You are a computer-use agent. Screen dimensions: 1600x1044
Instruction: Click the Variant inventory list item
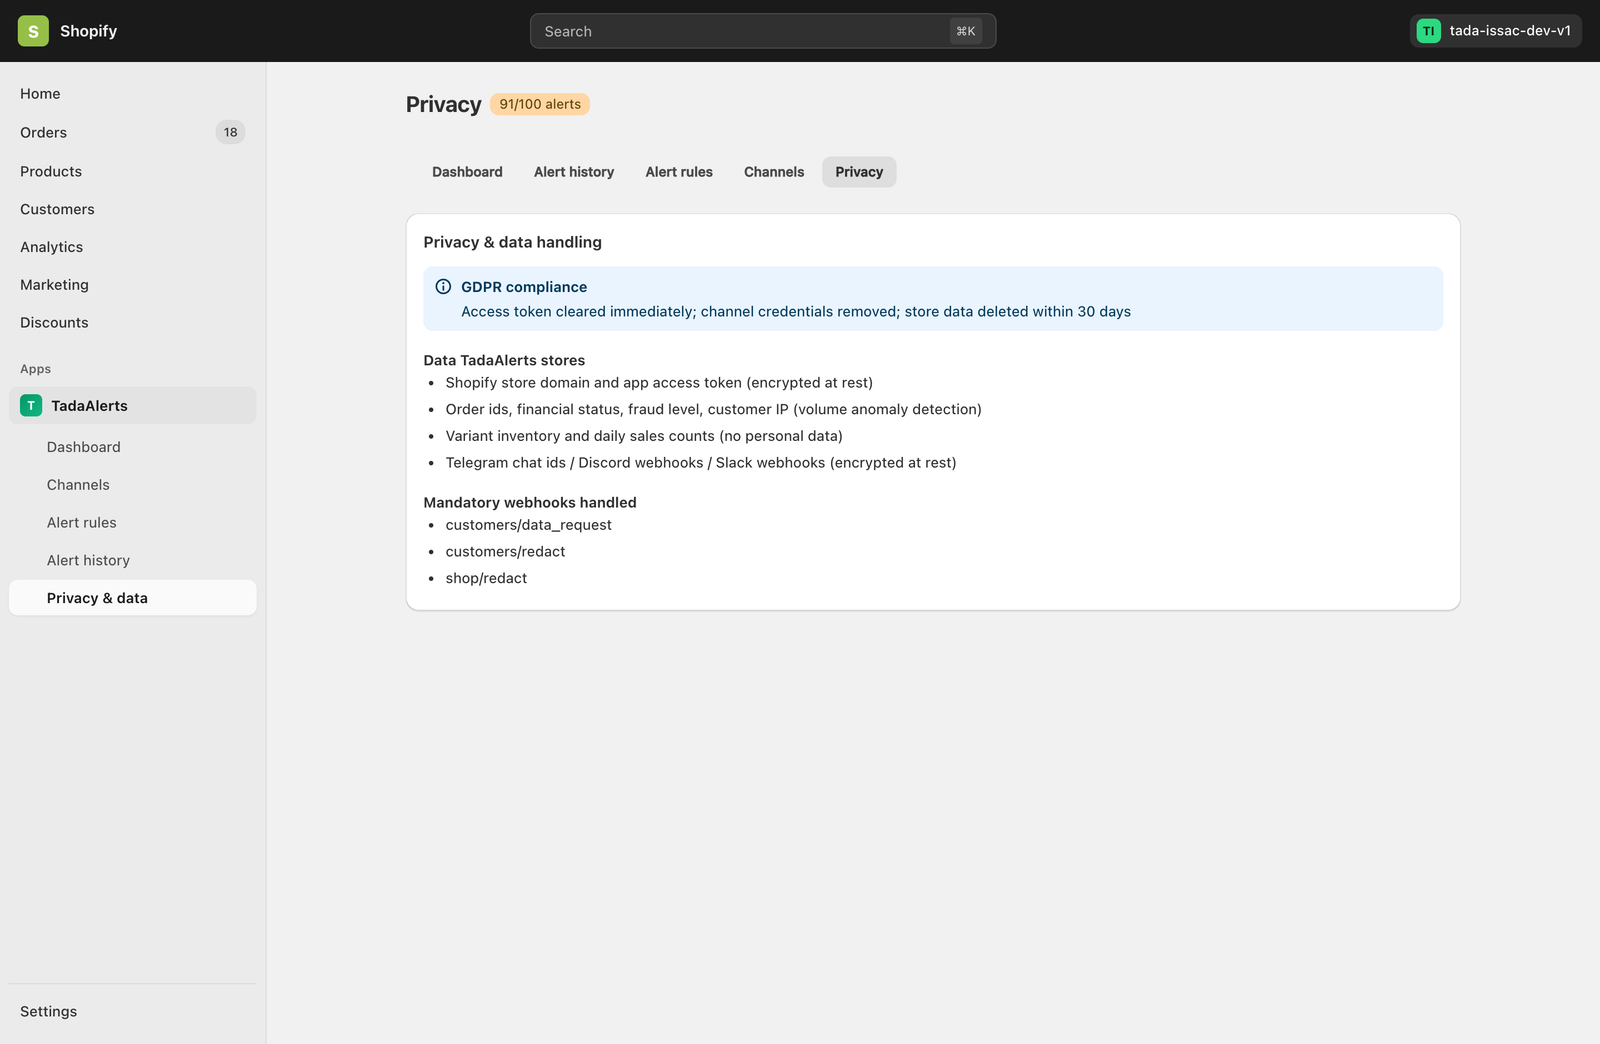click(x=644, y=436)
